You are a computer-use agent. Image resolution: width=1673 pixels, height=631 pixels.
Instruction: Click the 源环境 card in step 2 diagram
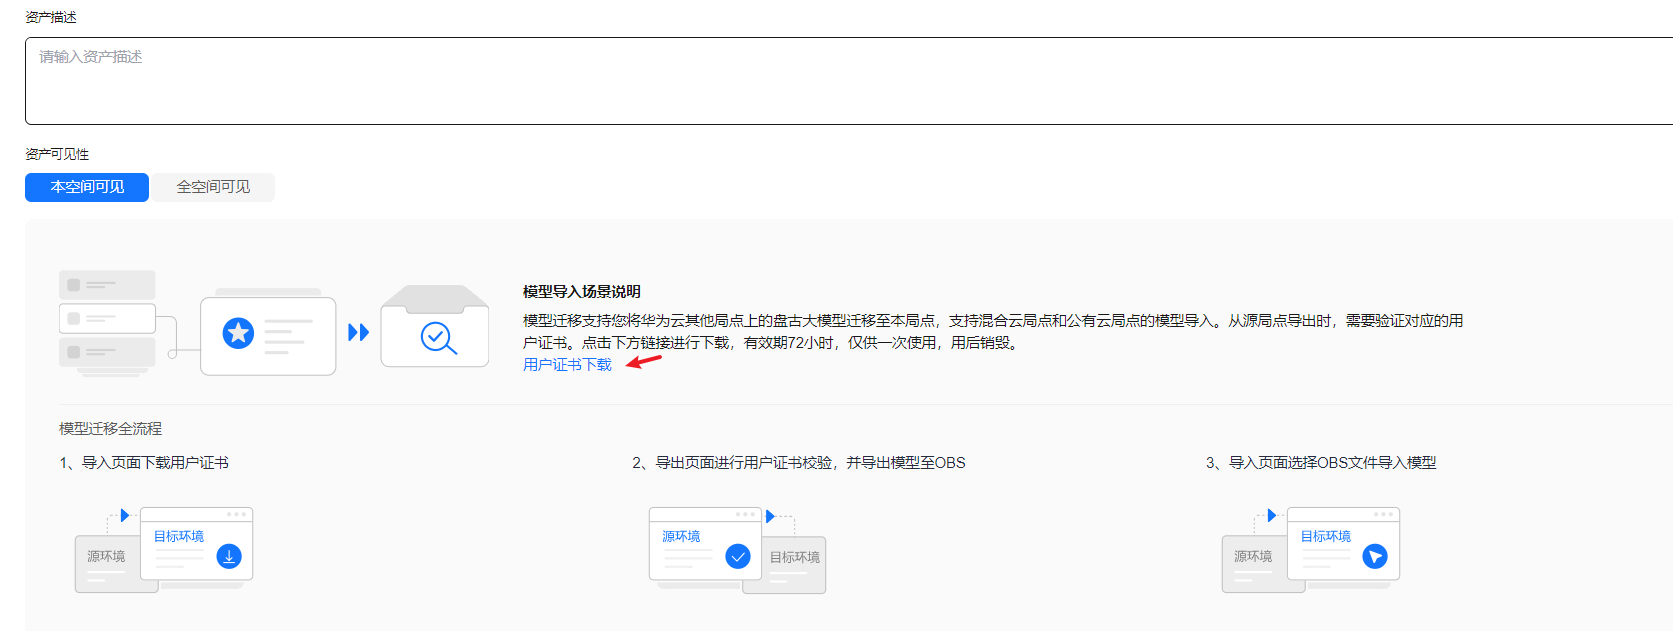point(705,543)
